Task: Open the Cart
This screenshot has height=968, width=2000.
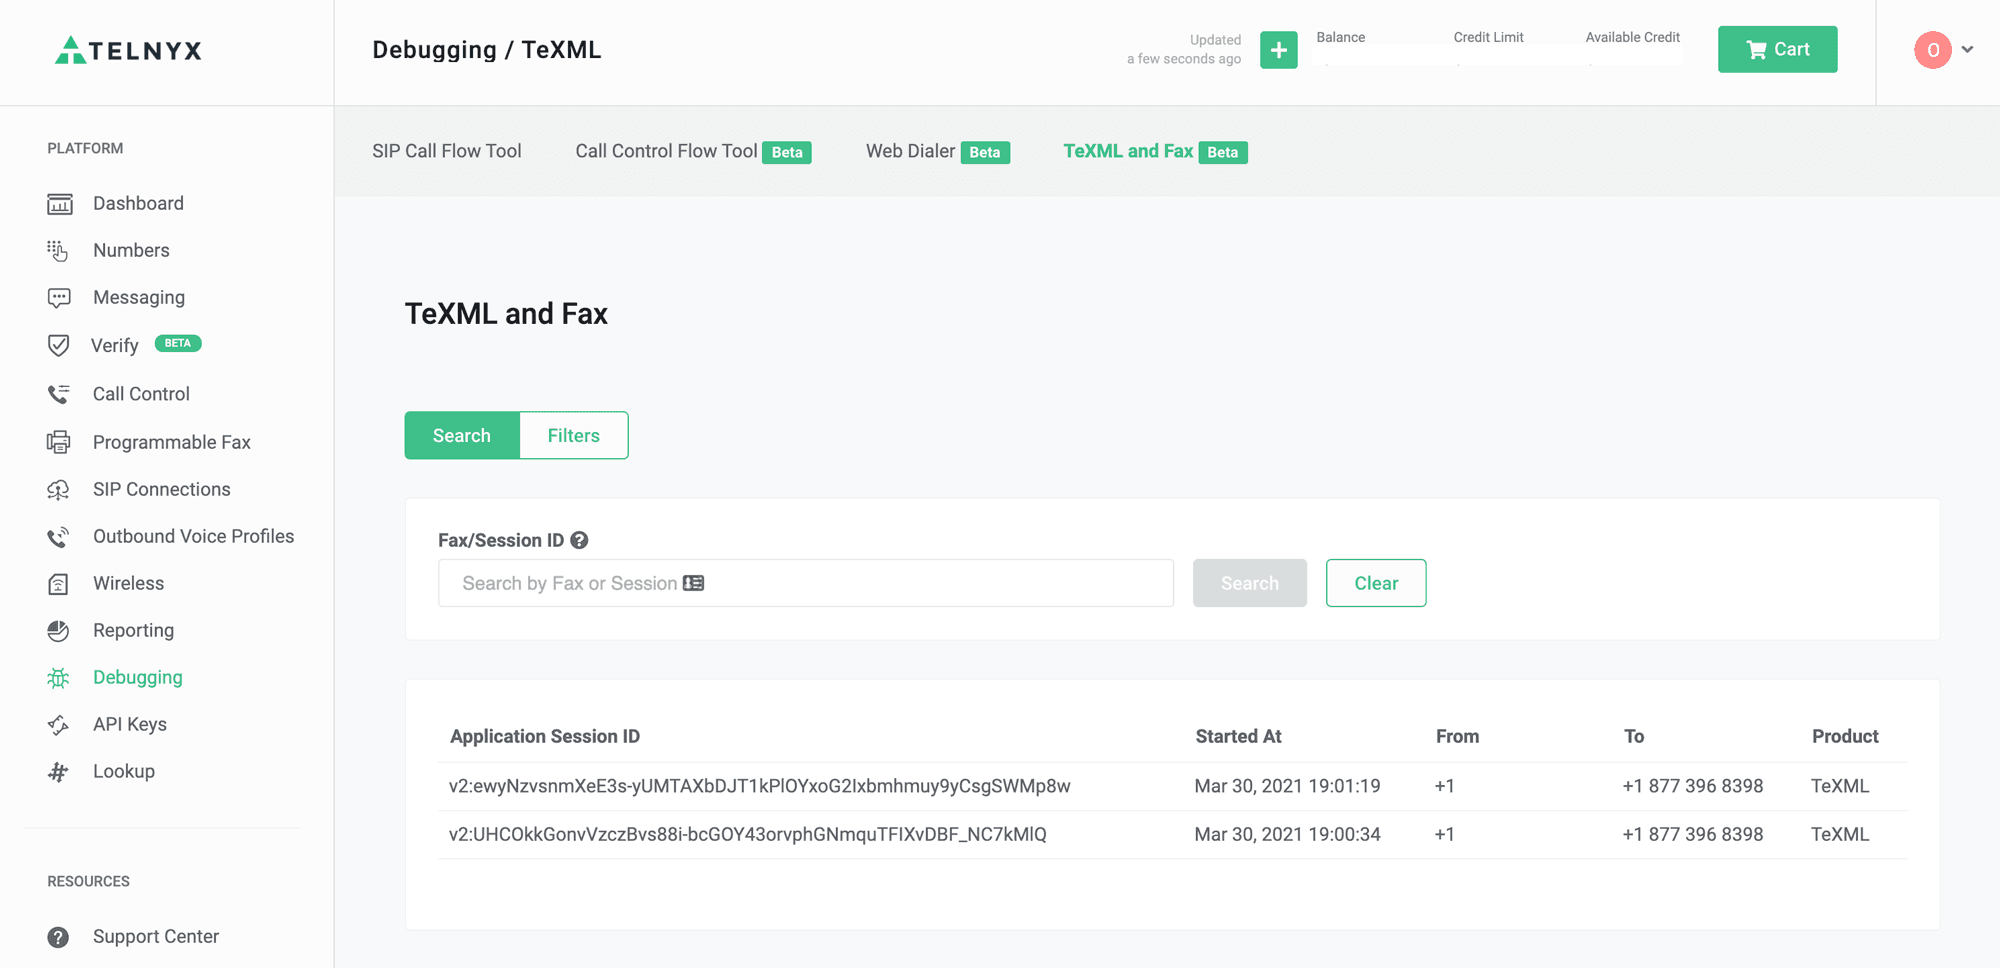Action: [x=1777, y=49]
